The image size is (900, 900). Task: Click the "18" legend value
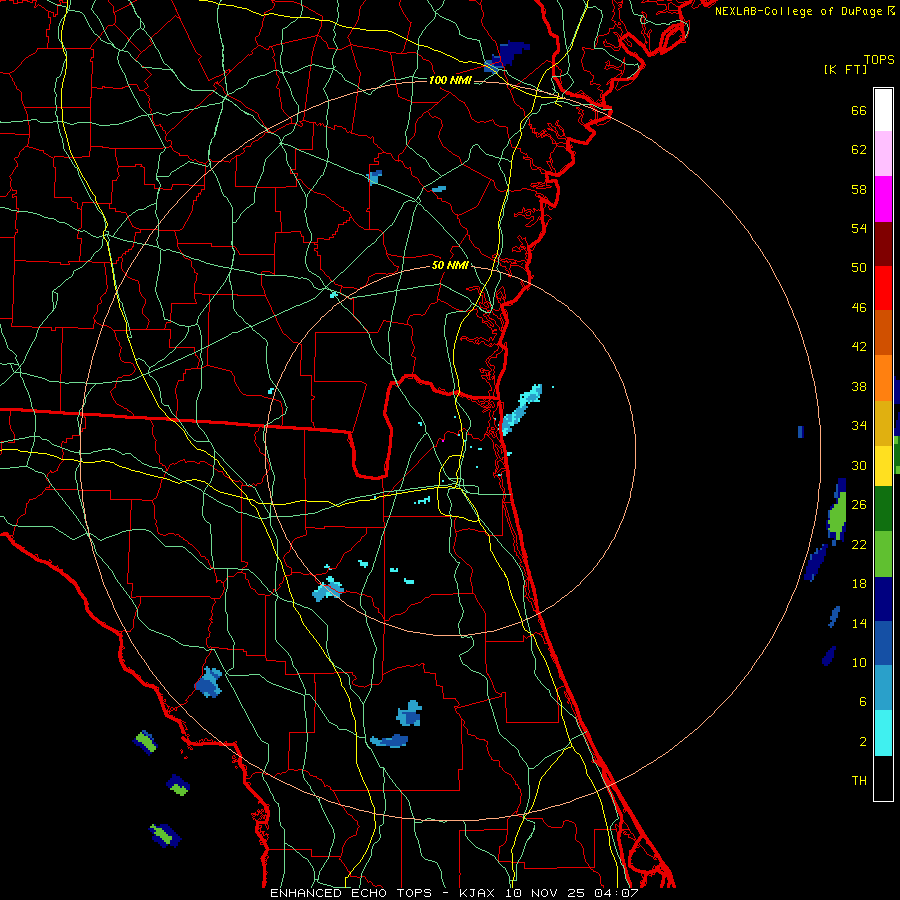point(859,583)
